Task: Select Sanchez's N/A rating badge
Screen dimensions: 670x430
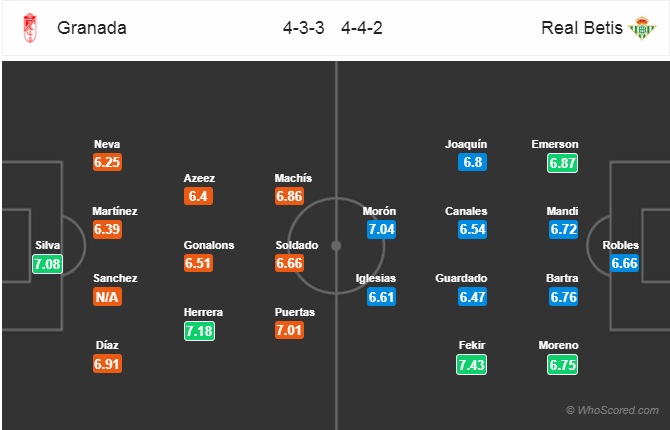Action: pos(108,297)
